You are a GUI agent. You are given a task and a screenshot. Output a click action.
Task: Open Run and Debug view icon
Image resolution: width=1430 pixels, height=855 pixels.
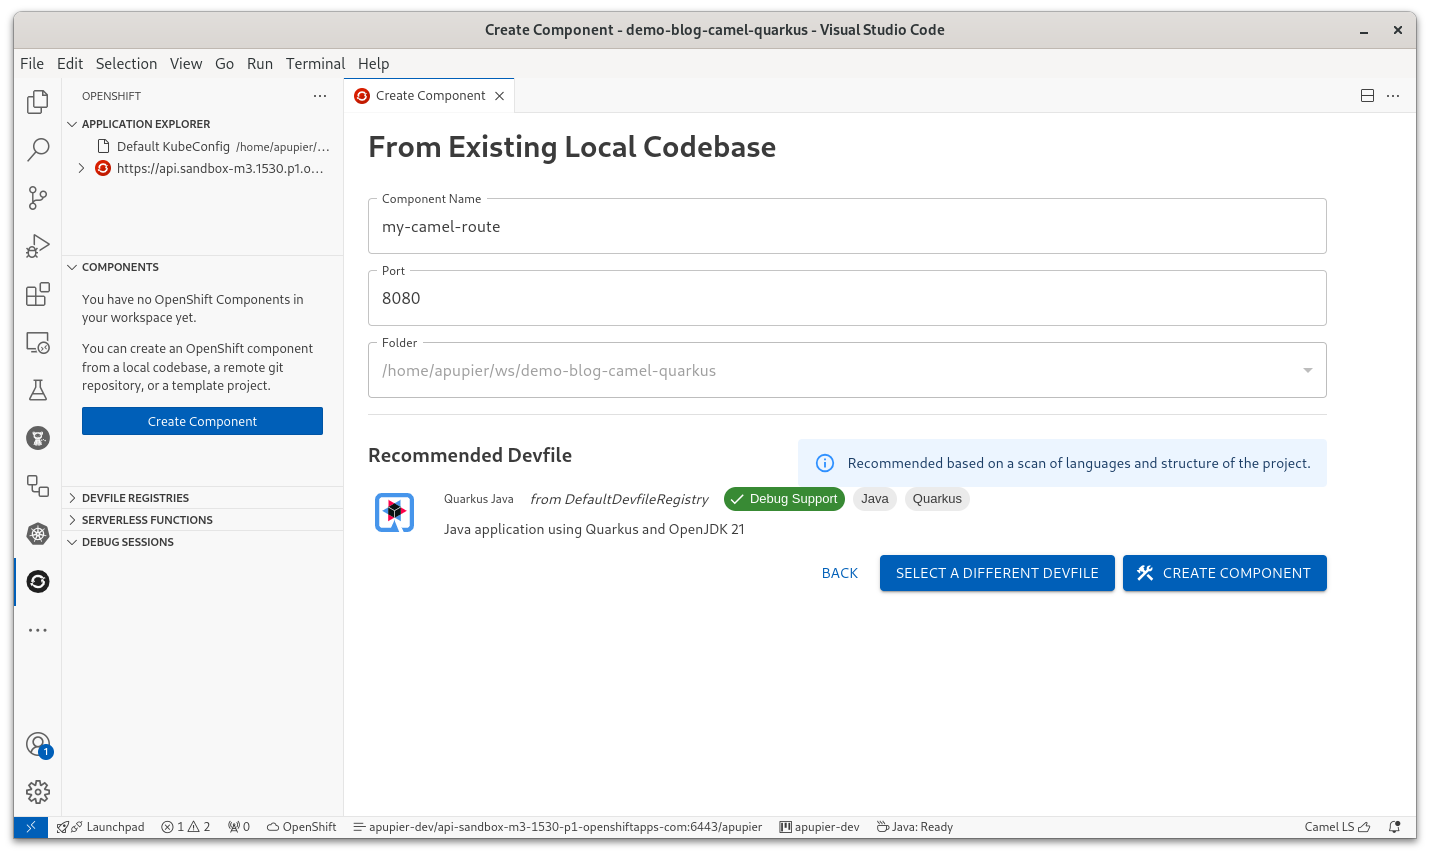(x=38, y=246)
